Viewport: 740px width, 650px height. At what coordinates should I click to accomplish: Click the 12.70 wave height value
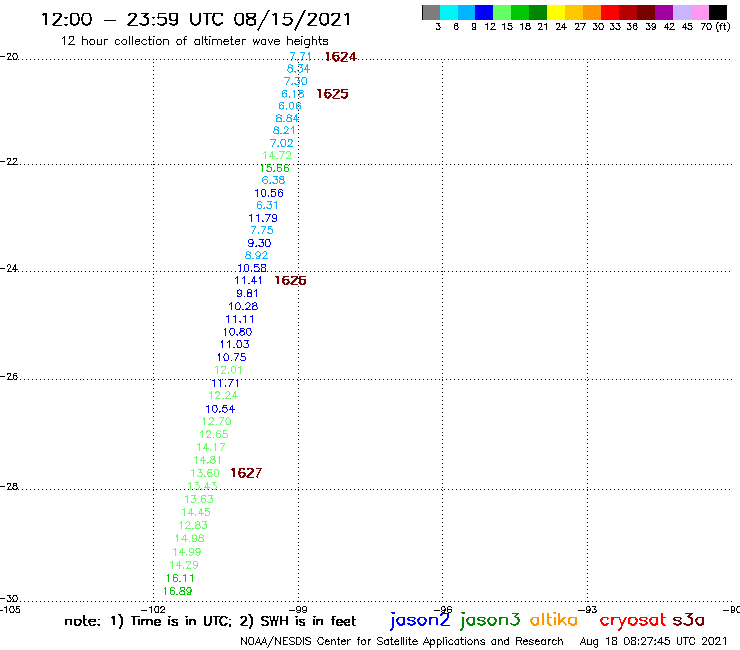(x=217, y=421)
